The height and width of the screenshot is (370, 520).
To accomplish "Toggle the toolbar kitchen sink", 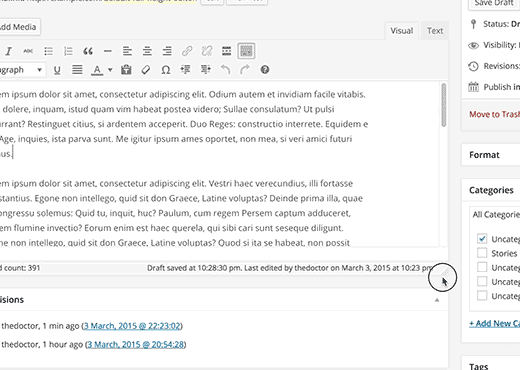I will pos(246,51).
